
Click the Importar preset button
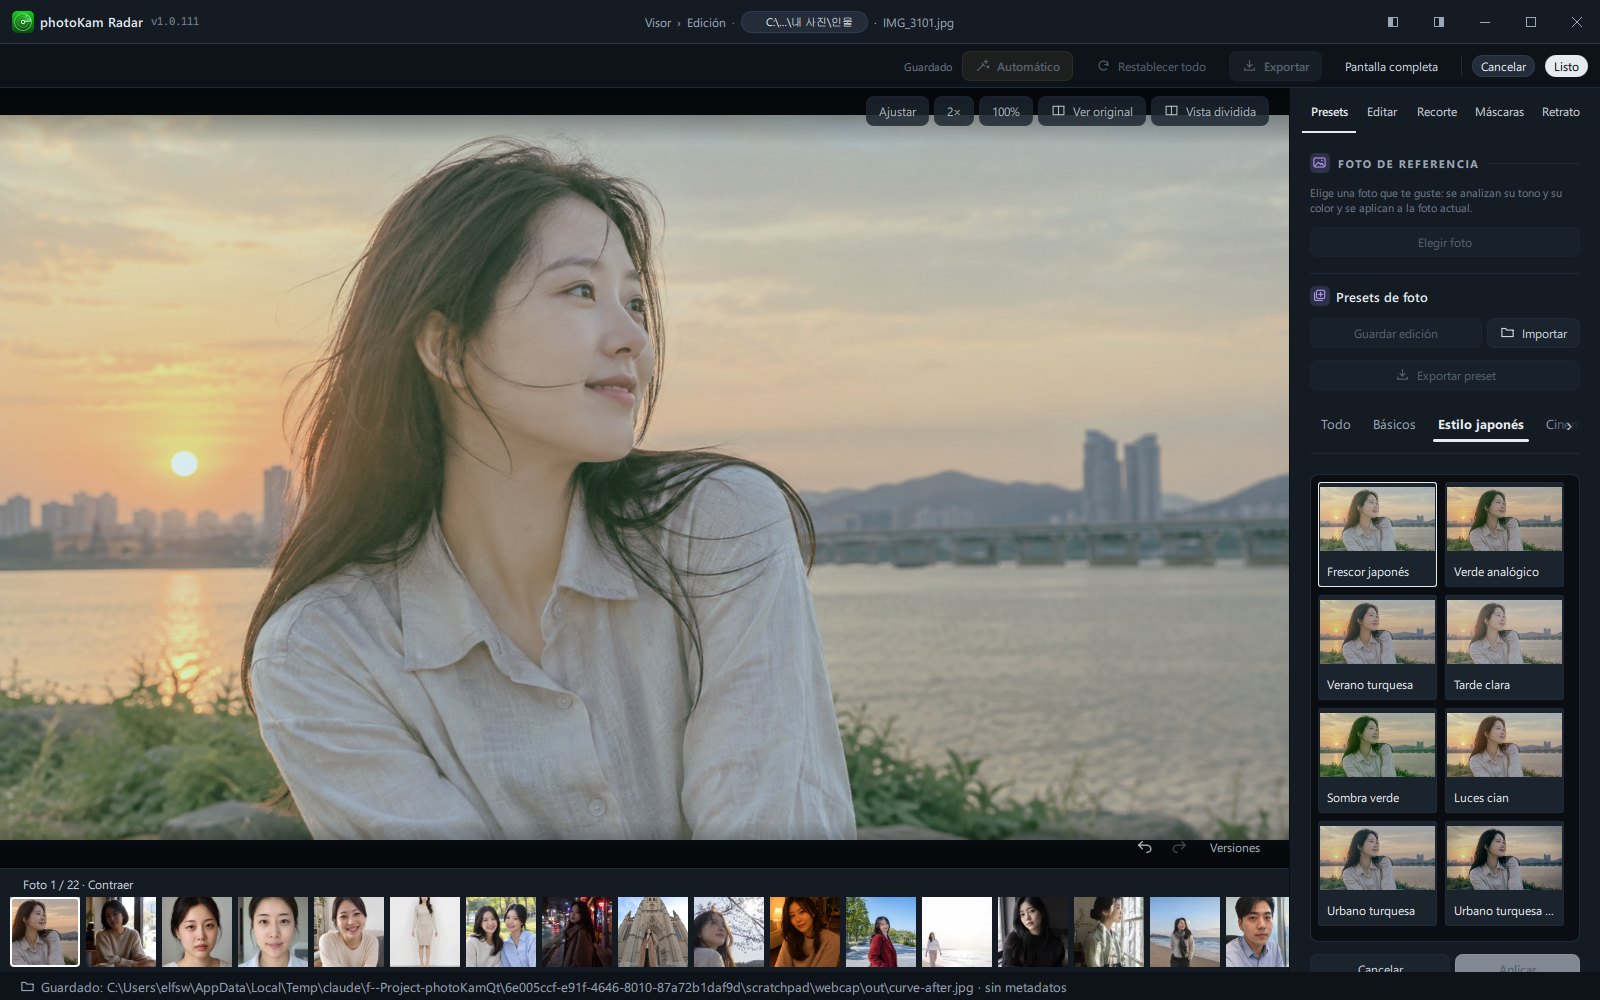click(1534, 334)
